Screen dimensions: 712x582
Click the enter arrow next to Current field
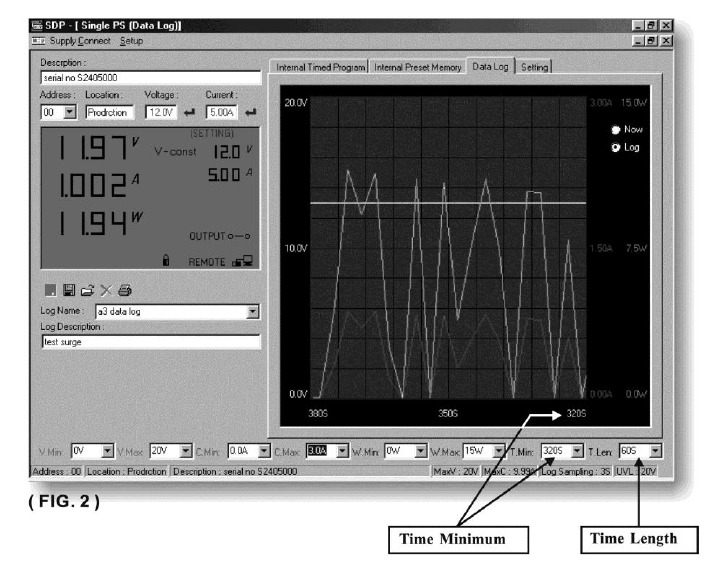[250, 112]
